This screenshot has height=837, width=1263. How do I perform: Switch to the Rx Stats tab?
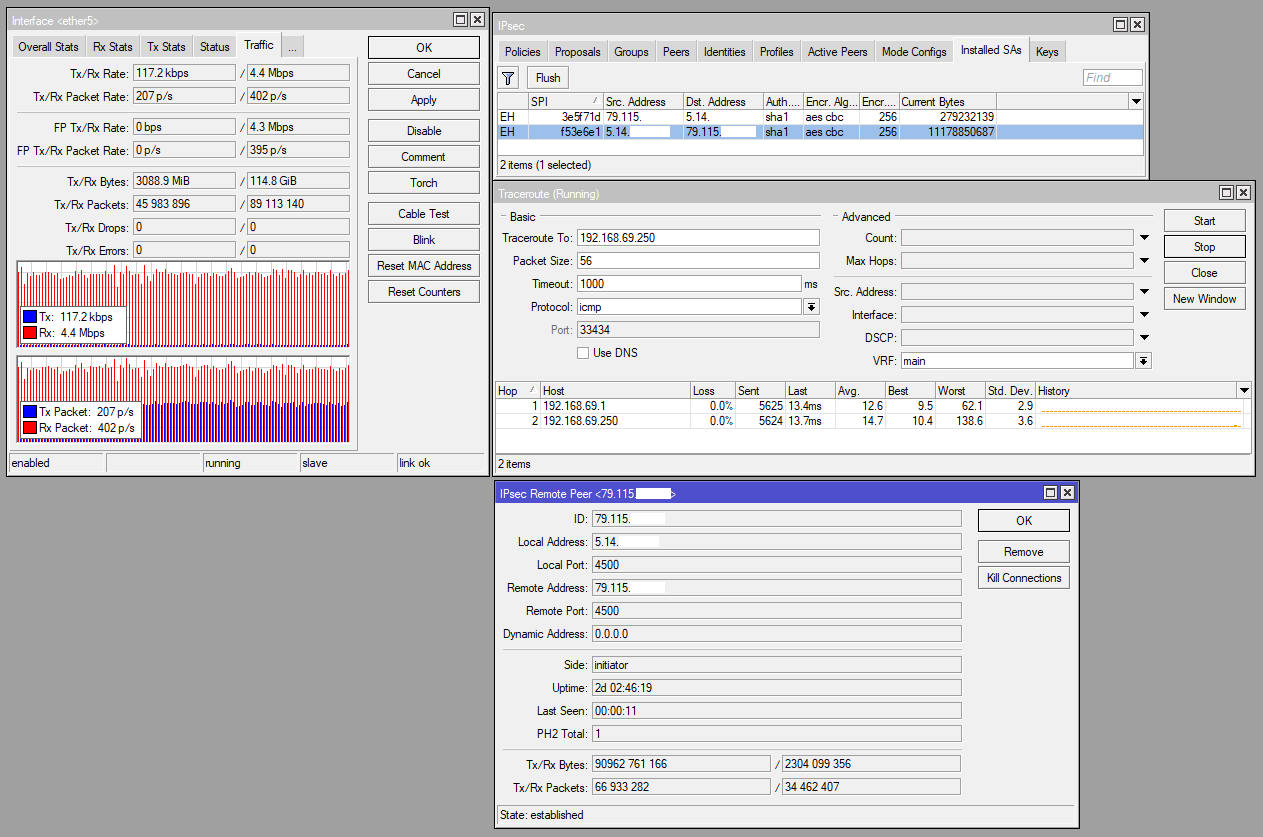(x=113, y=47)
